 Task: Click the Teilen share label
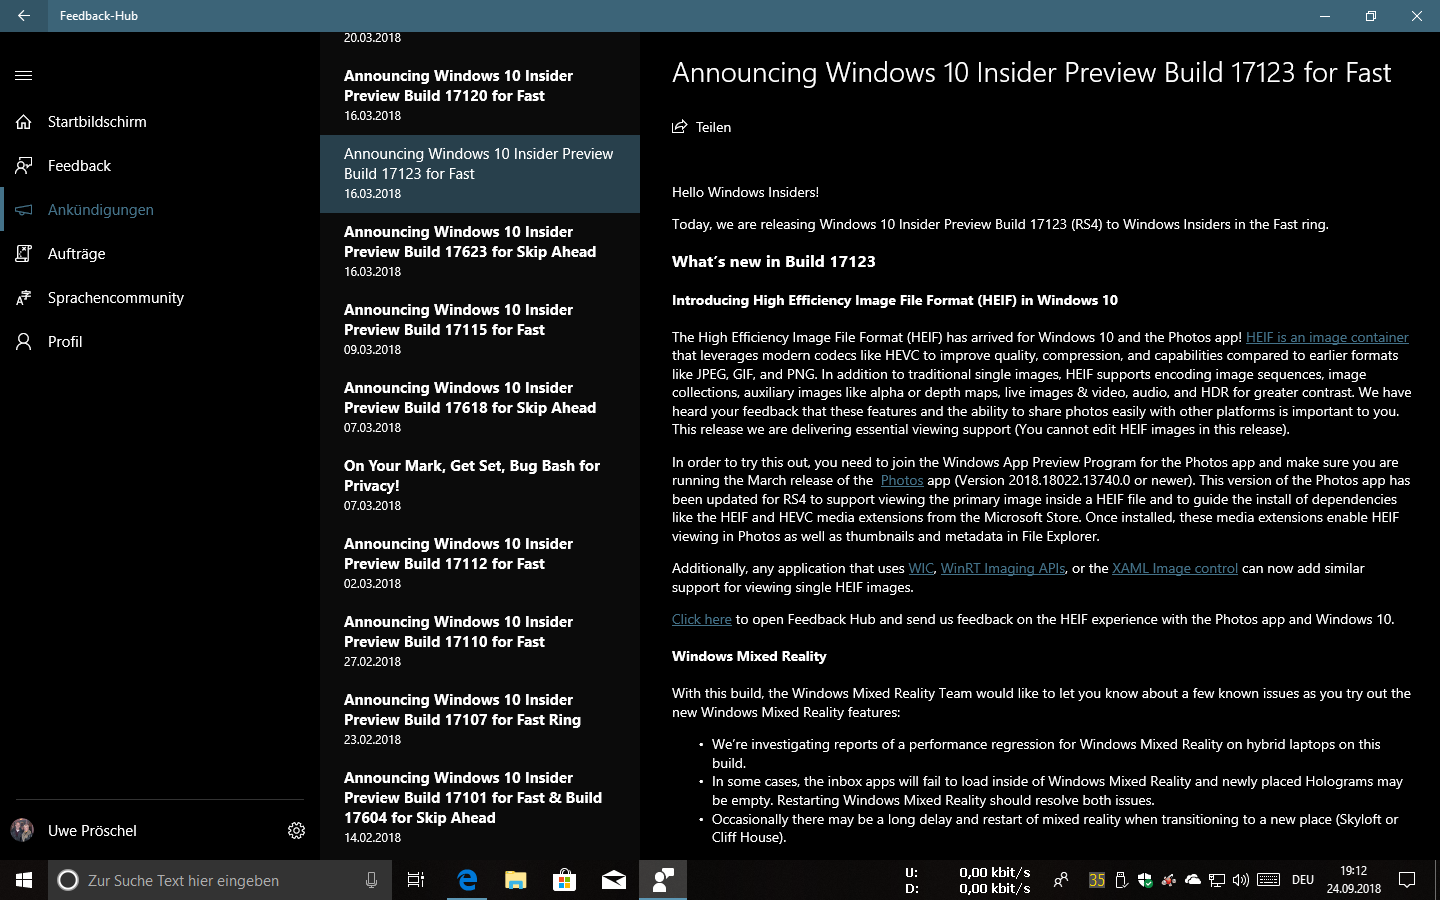point(713,127)
